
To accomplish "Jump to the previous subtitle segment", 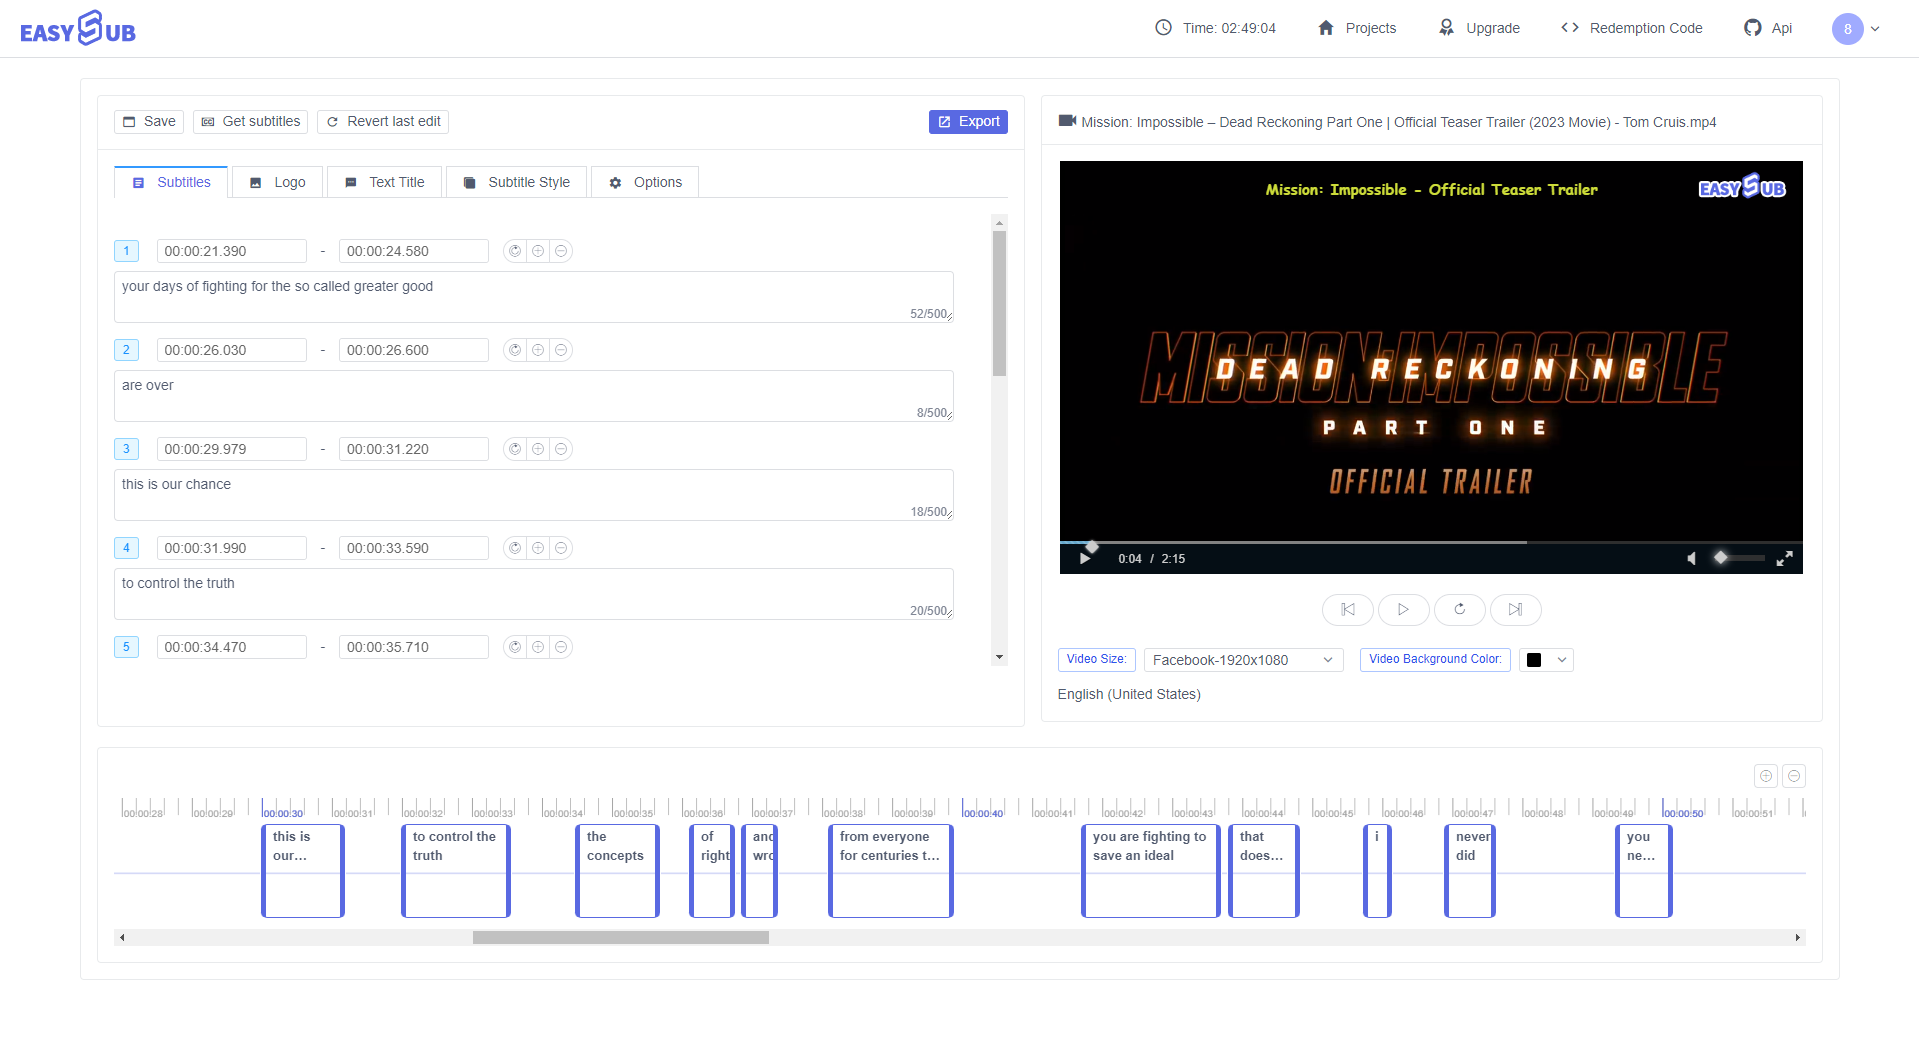I will pyautogui.click(x=1348, y=609).
